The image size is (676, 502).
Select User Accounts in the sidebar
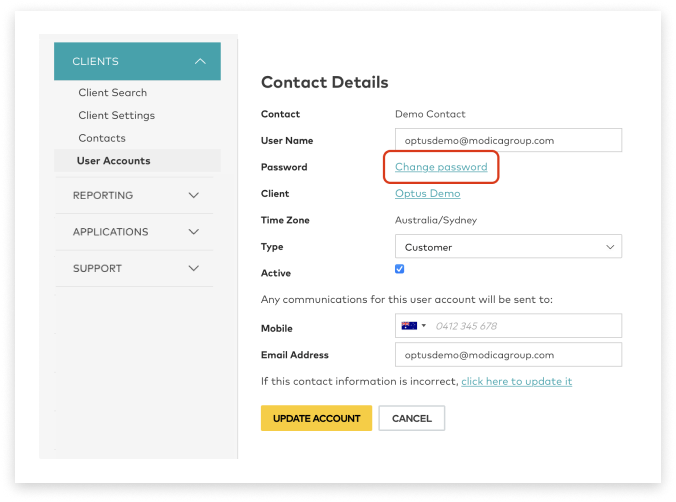coord(113,161)
